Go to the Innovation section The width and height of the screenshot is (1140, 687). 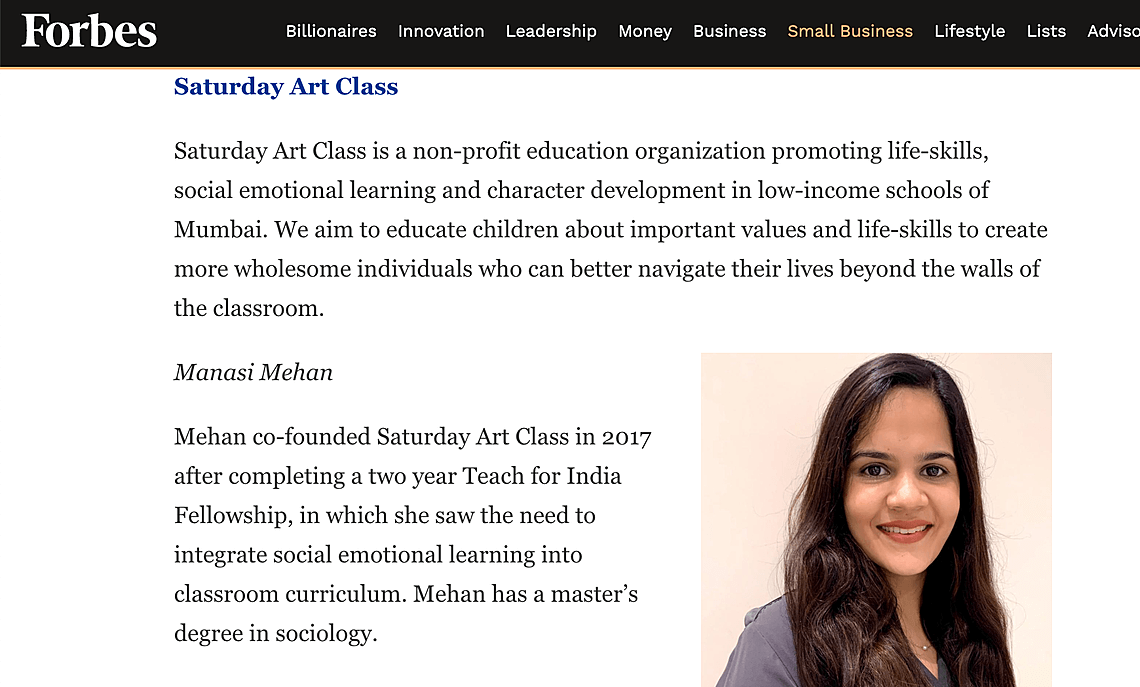coord(441,31)
